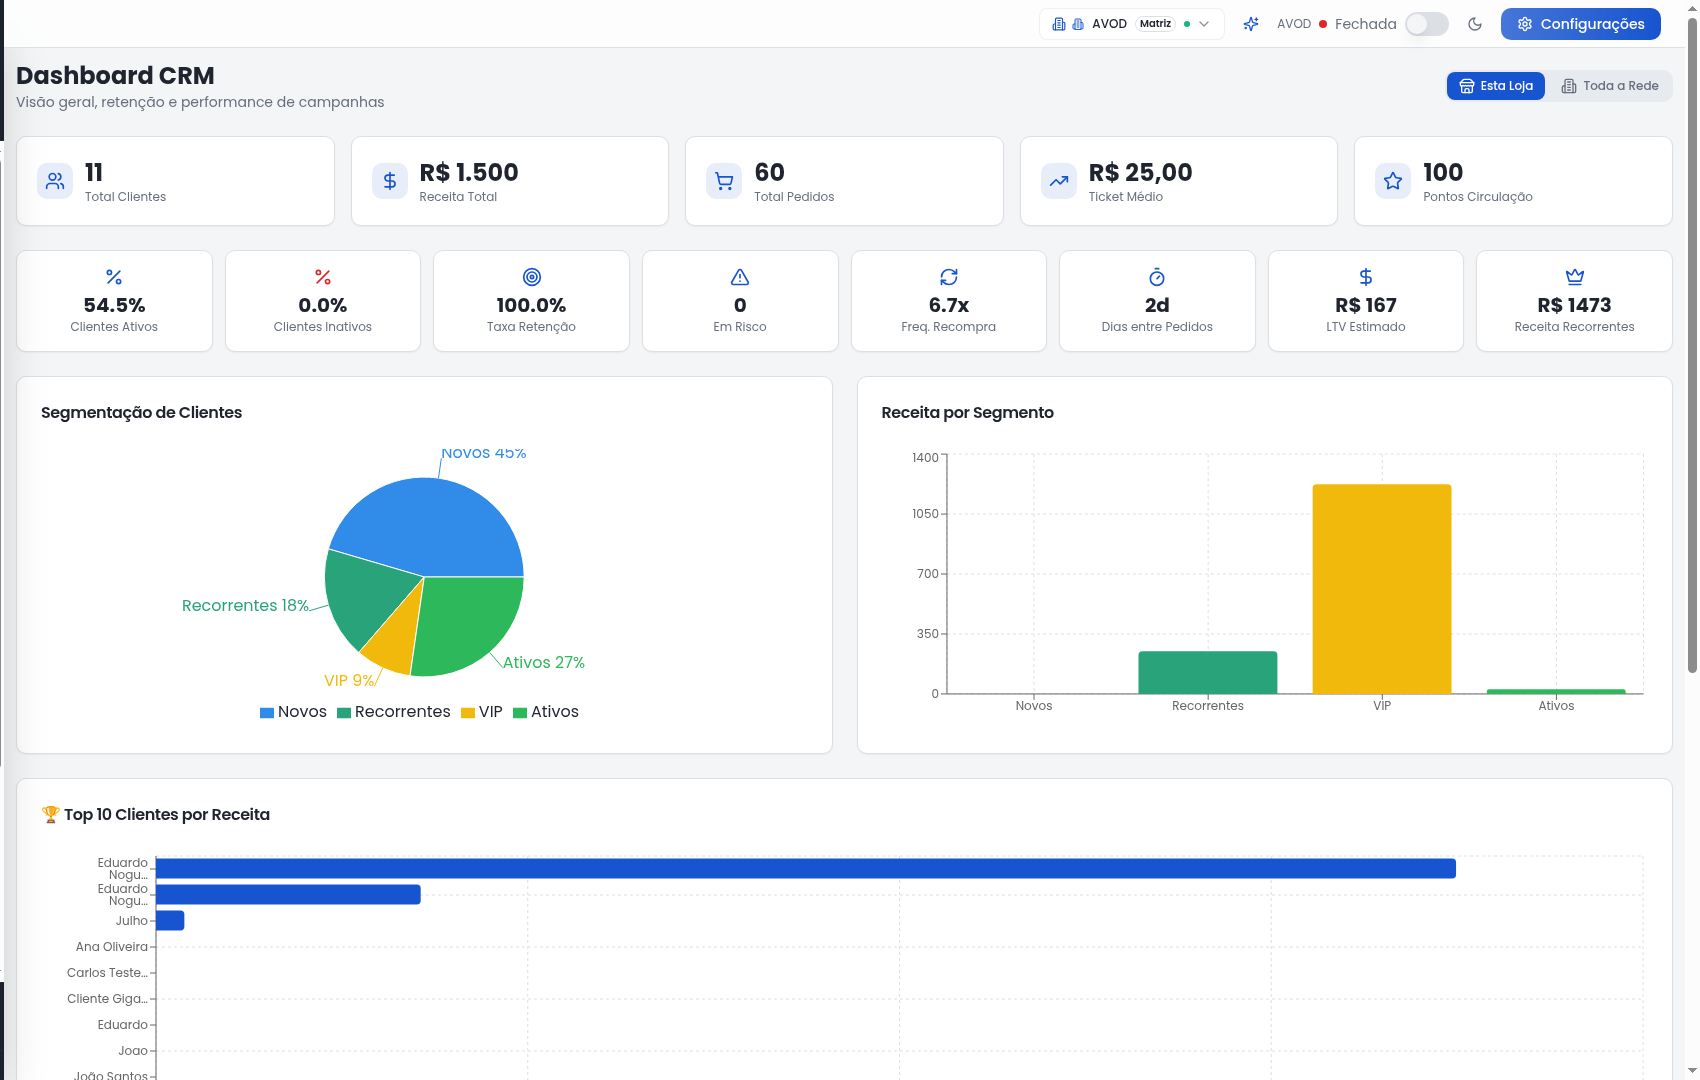Click the dollar icon on LTV Estimado card
Screen dimensions: 1700x1080
tap(1366, 277)
